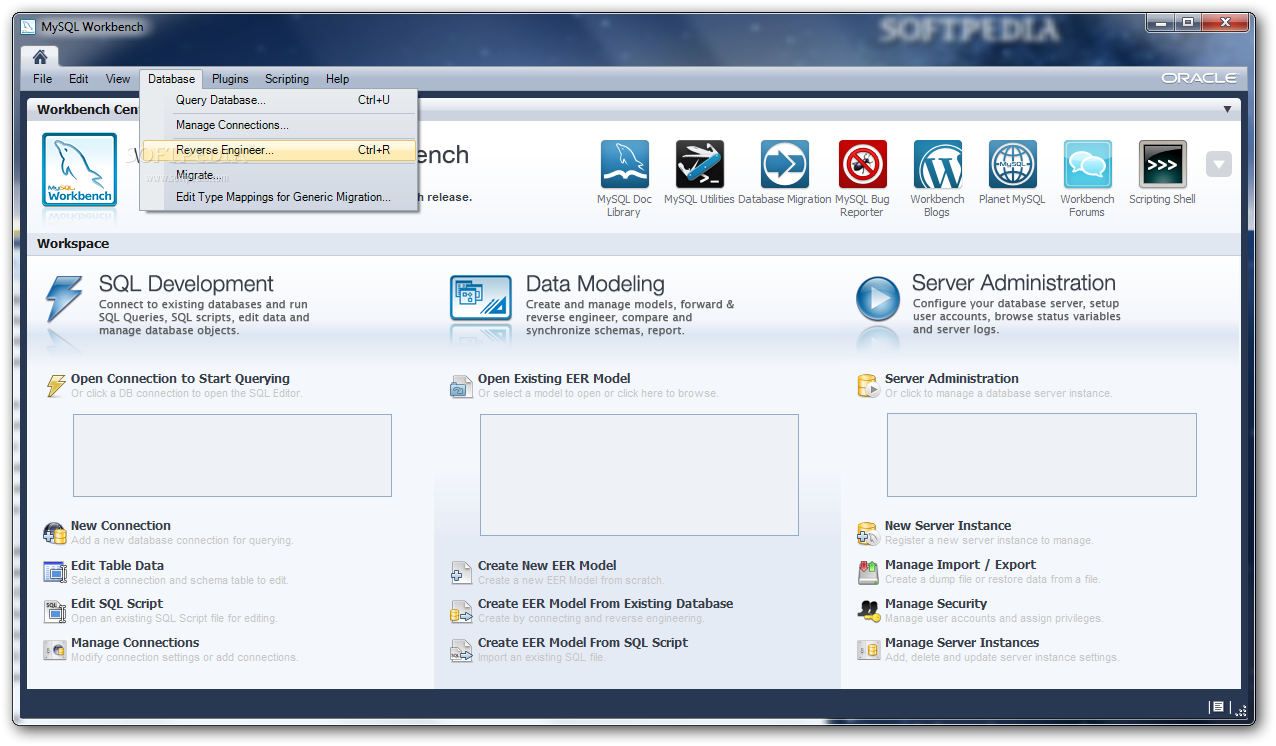1276x746 pixels.
Task: Click the New Server Instance link
Action: tap(948, 526)
